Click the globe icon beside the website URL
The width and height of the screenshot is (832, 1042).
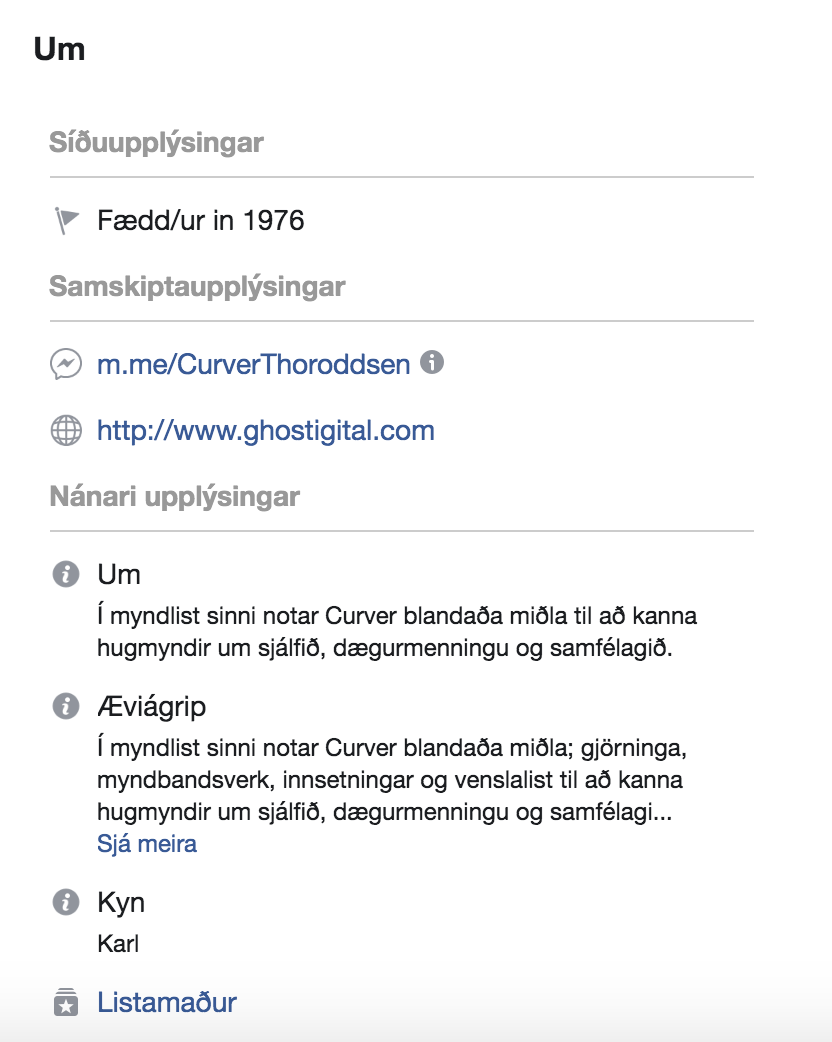tap(66, 431)
